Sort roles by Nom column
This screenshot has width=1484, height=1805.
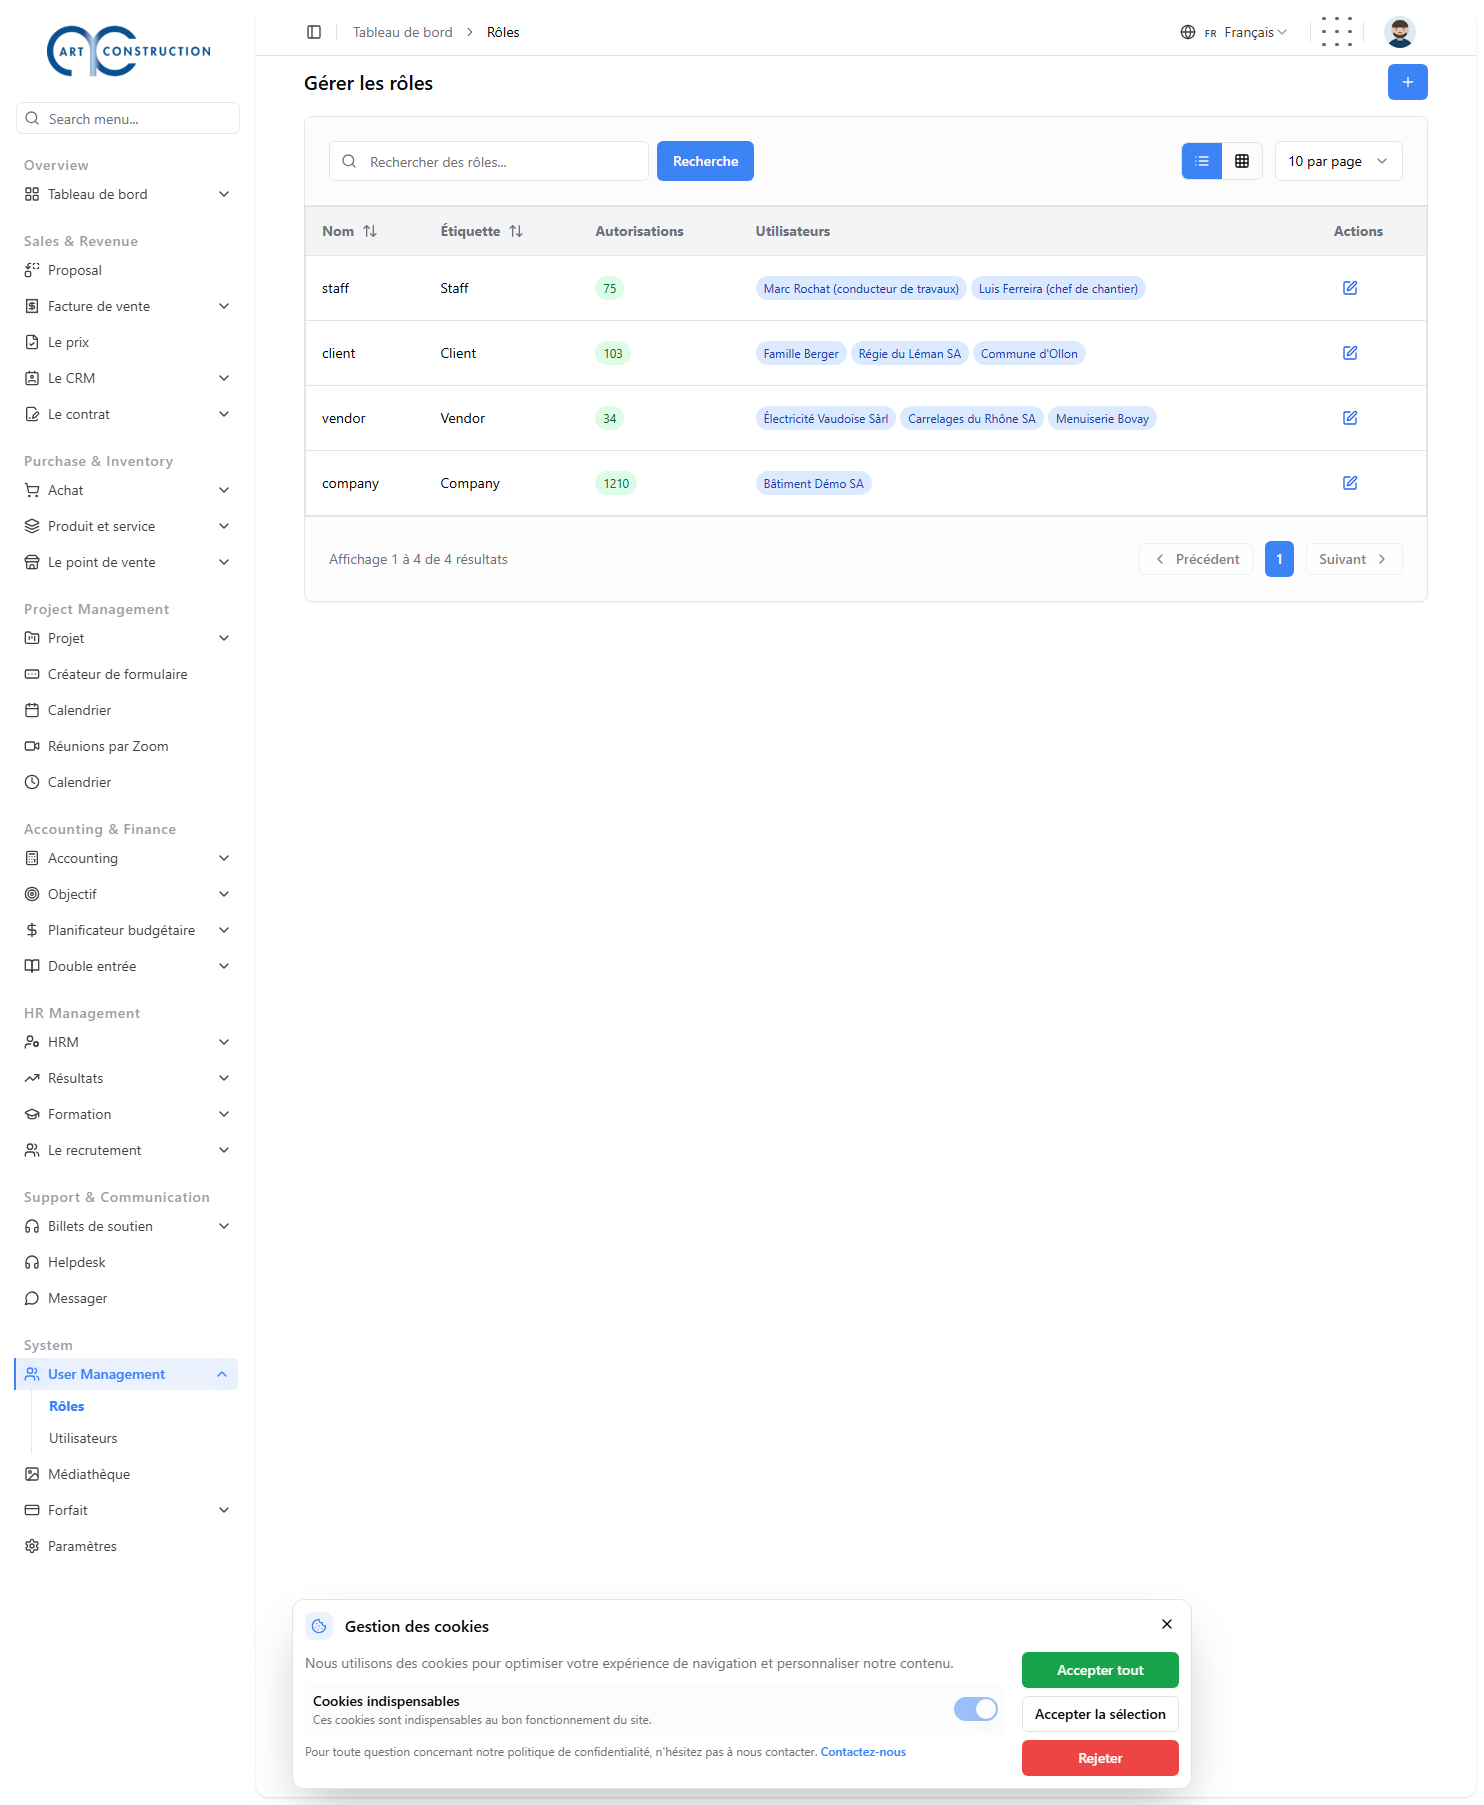point(349,231)
